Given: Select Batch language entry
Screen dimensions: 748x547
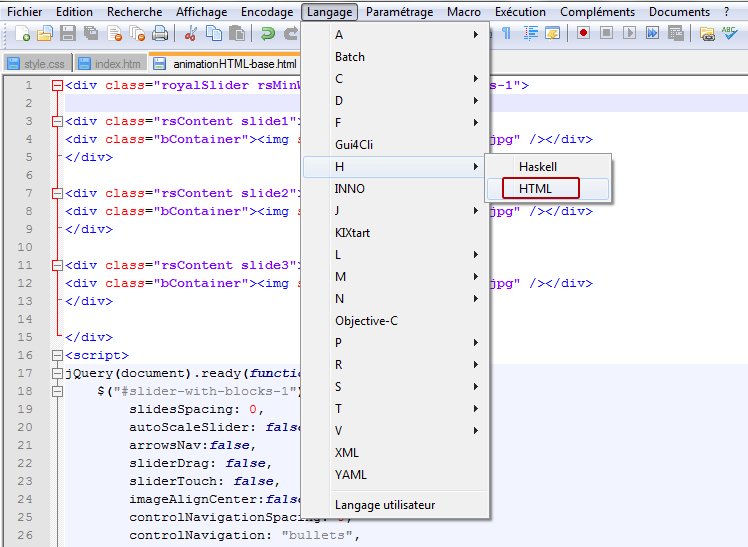Looking at the screenshot, I should 395,57.
